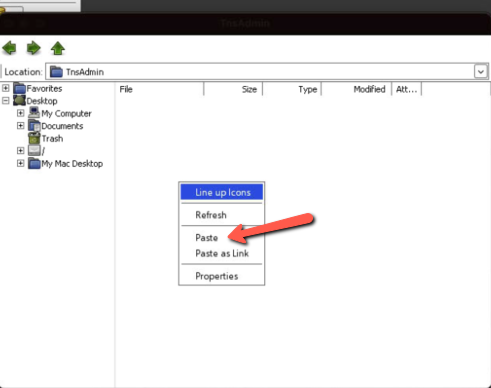The image size is (491, 388).
Task: Navigate up one folder level
Action: [x=58, y=48]
